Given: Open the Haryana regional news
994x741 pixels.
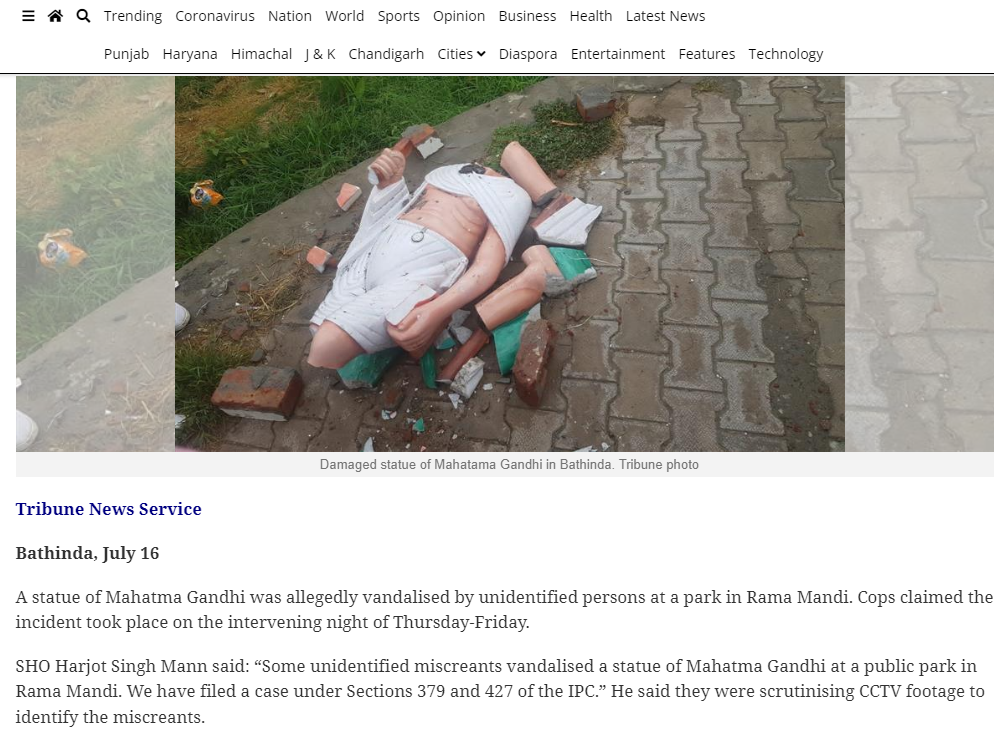Looking at the screenshot, I should click(x=190, y=54).
